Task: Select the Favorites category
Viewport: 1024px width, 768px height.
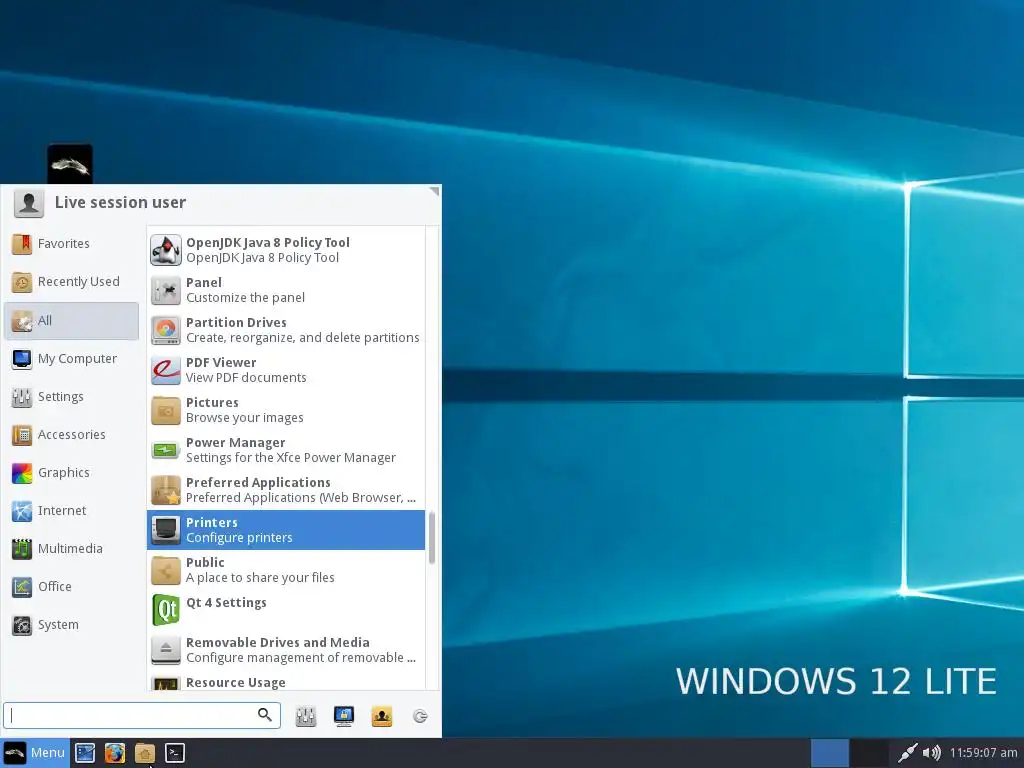Action: tap(71, 244)
